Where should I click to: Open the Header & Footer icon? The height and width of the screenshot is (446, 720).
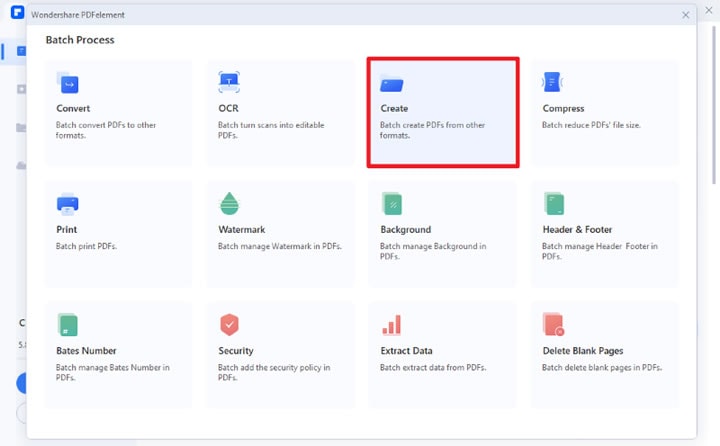pos(554,204)
